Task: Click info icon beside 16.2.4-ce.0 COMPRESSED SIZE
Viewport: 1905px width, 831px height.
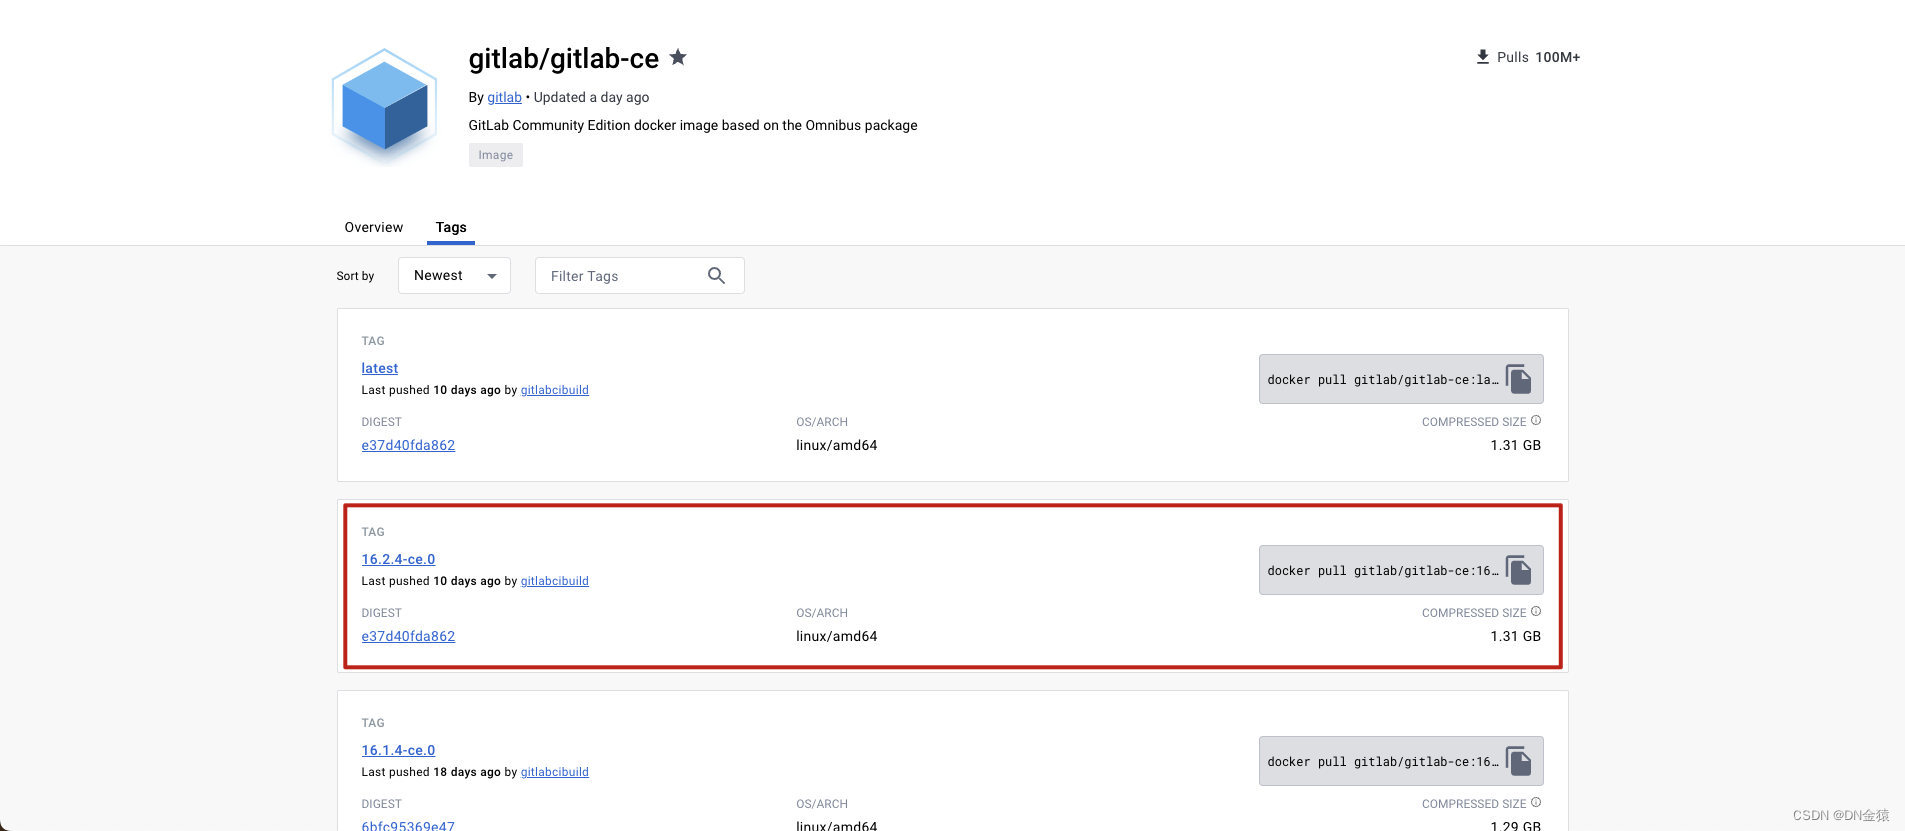Action: click(1536, 611)
